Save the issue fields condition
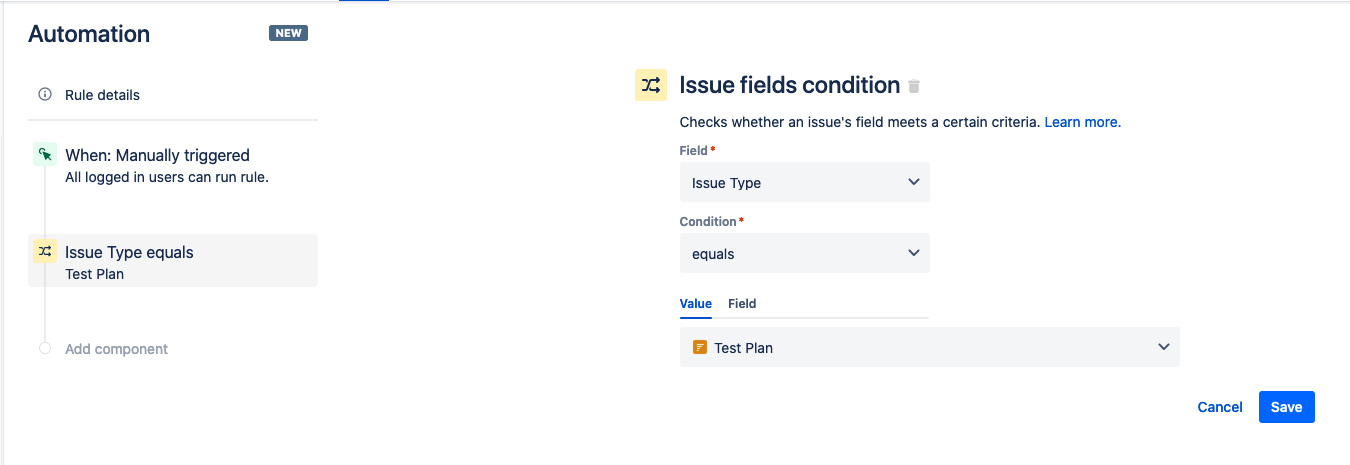Screen dimensions: 1350x465 pos(1286,407)
